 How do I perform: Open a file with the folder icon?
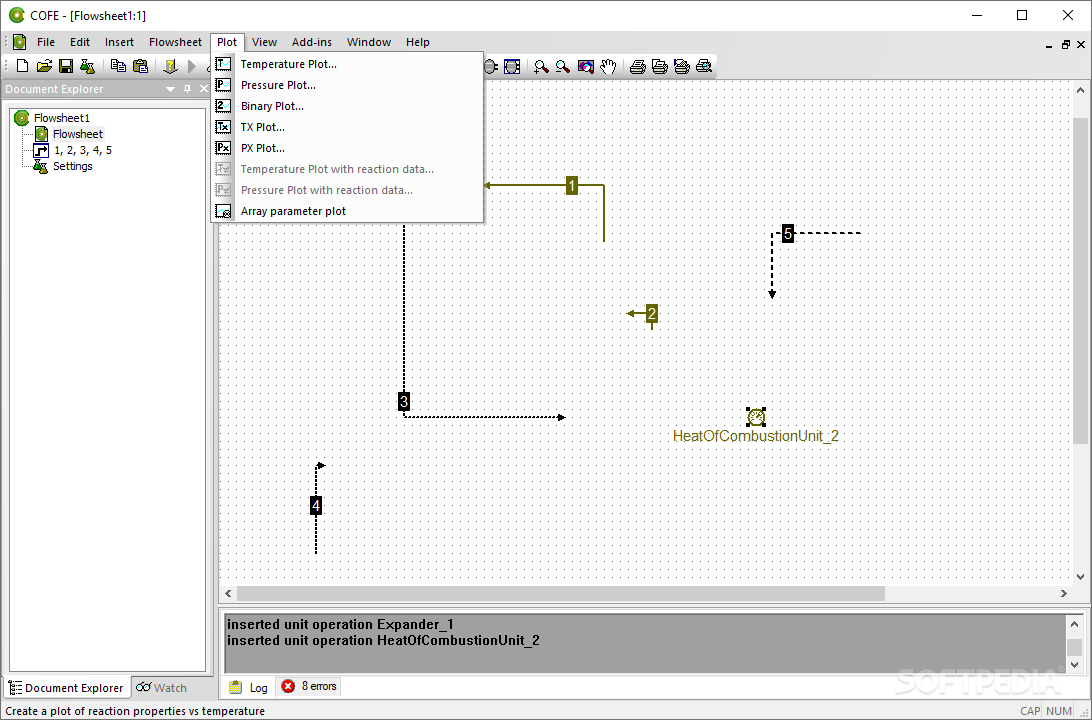pyautogui.click(x=44, y=66)
